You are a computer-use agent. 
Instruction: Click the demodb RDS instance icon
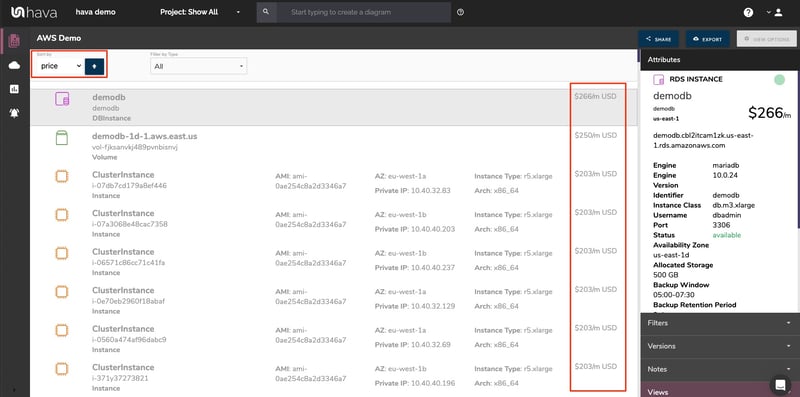[62, 99]
